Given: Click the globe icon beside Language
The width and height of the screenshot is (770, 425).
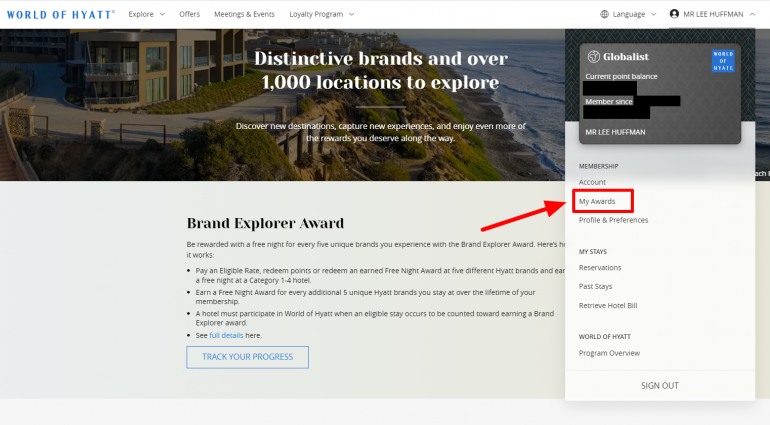Looking at the screenshot, I should tap(604, 14).
